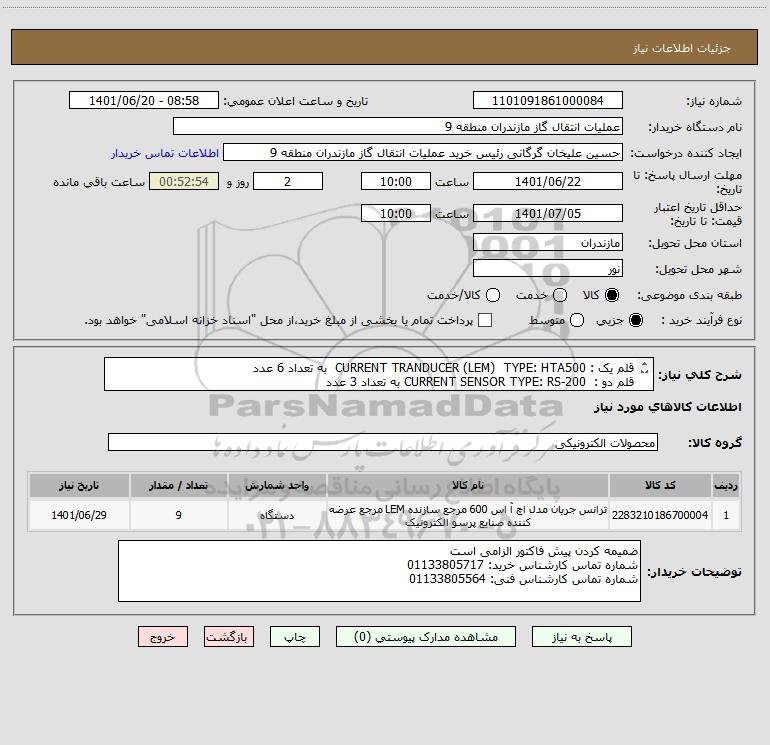
Task: Choose the جزیی purchase type radio
Action: [635, 320]
